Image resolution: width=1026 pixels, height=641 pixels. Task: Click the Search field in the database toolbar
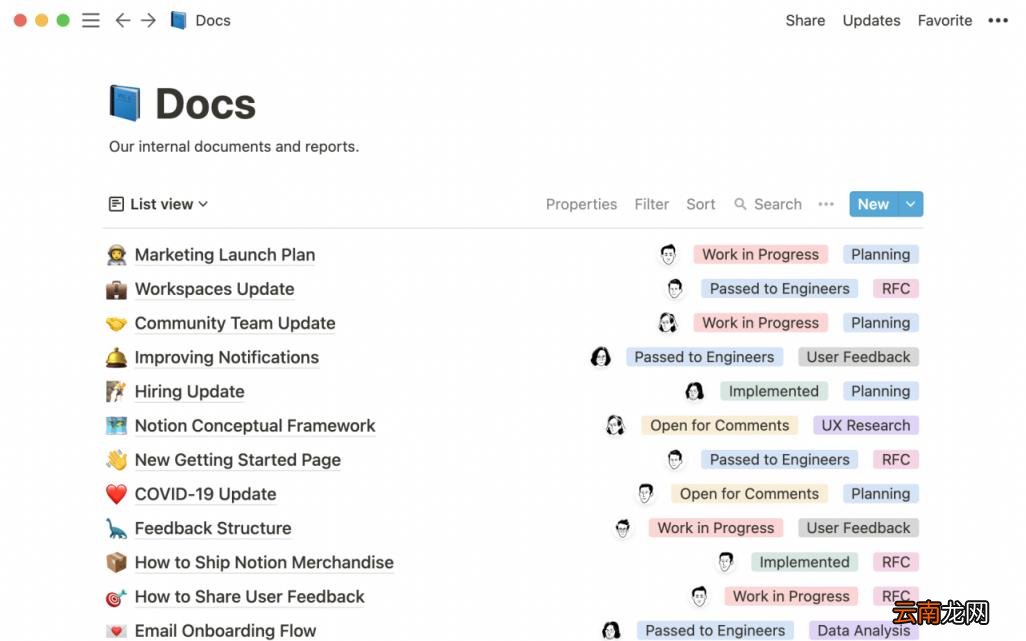tap(768, 204)
